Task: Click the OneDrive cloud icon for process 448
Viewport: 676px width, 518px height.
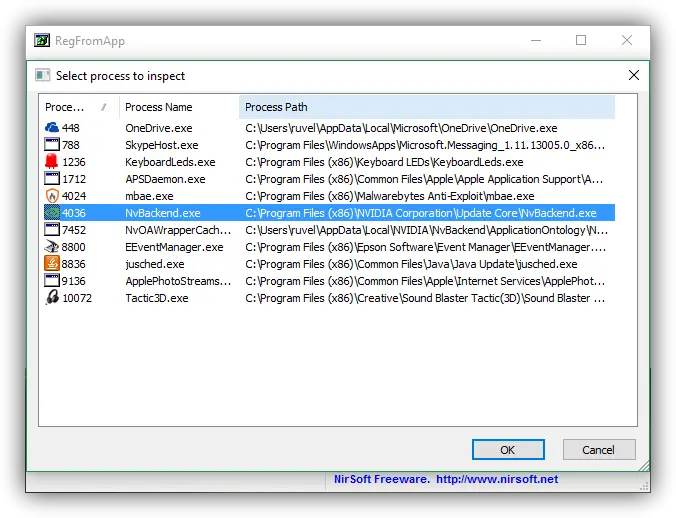Action: point(52,128)
